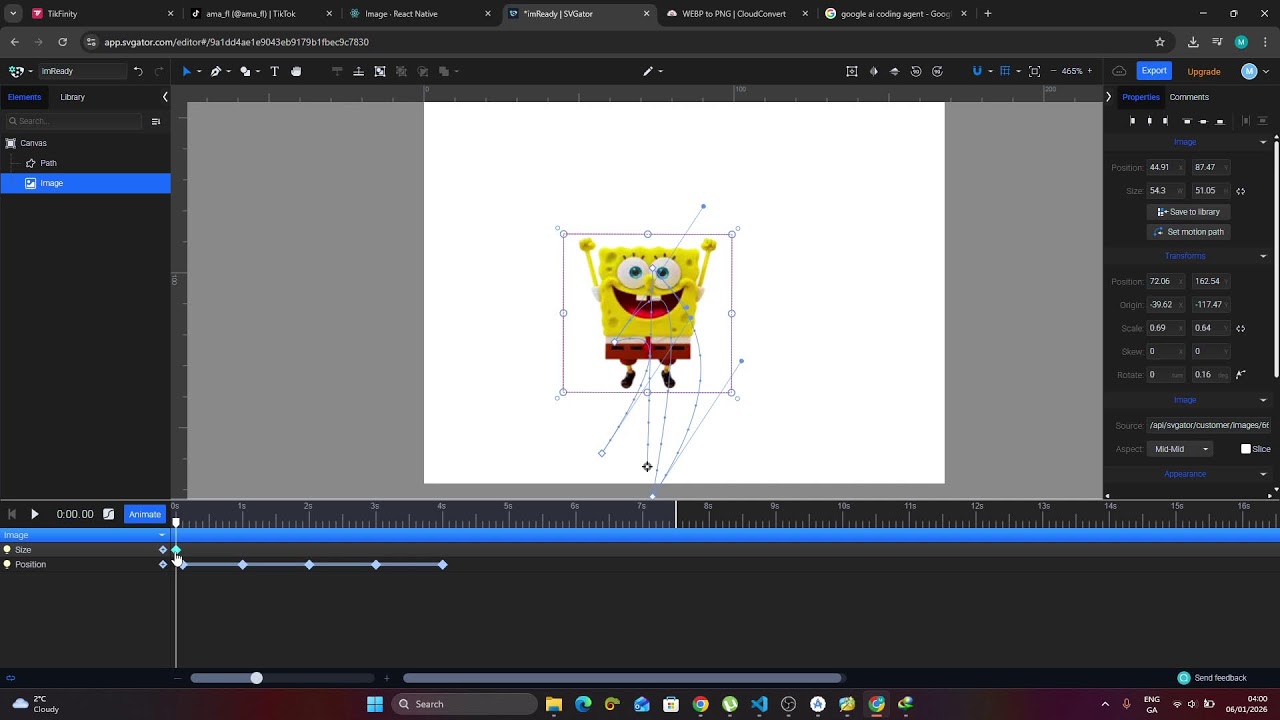Rotate 90 degrees clockwise
The image size is (1280, 720).
937,71
